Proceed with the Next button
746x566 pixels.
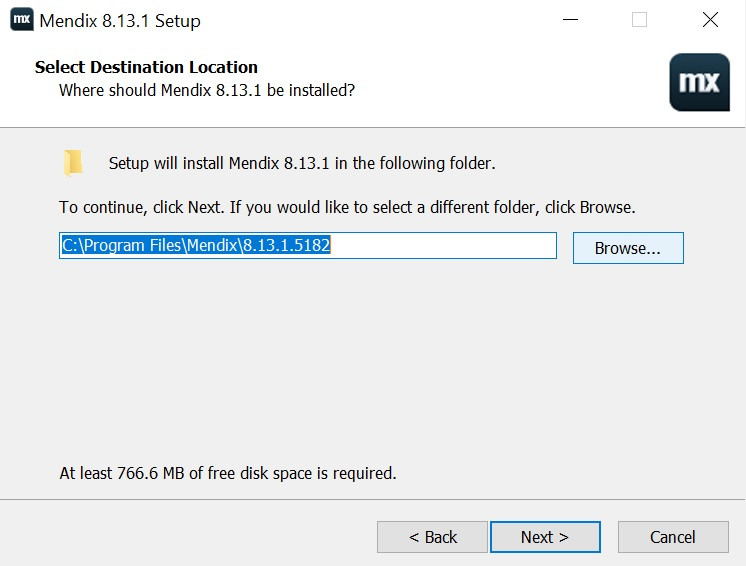click(545, 537)
